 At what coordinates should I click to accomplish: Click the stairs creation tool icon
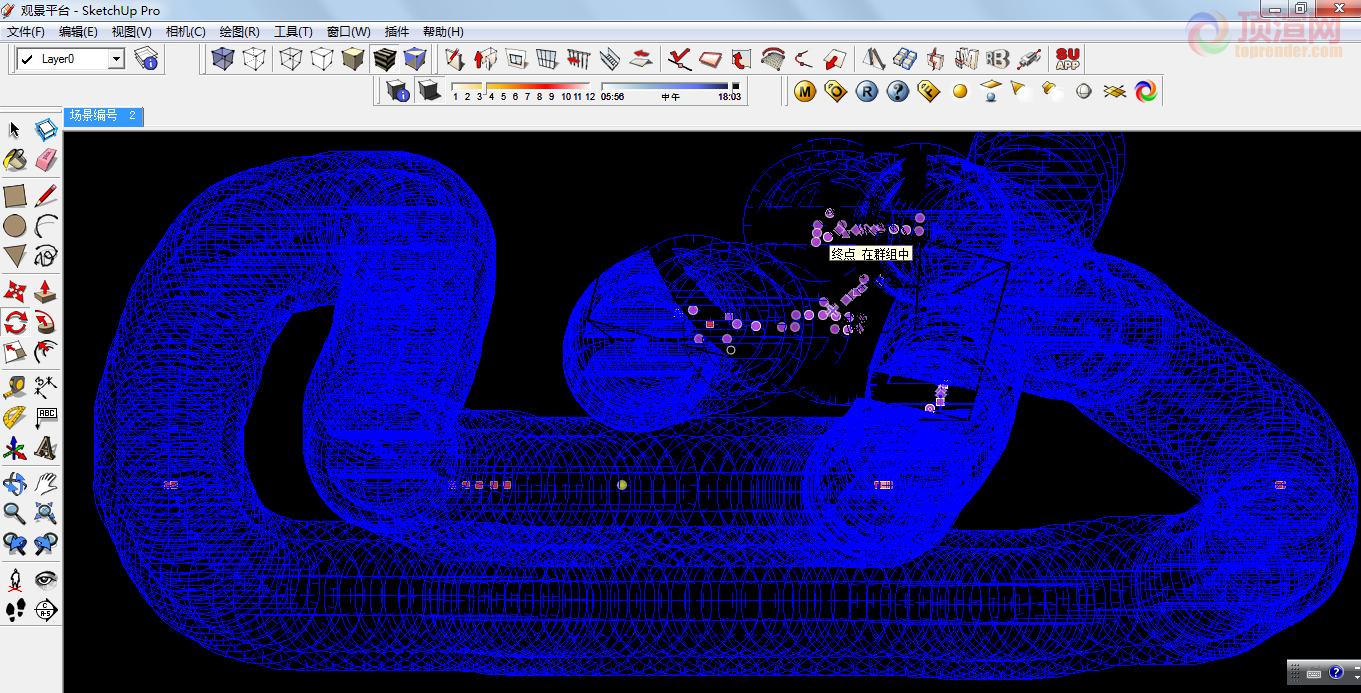tap(610, 59)
